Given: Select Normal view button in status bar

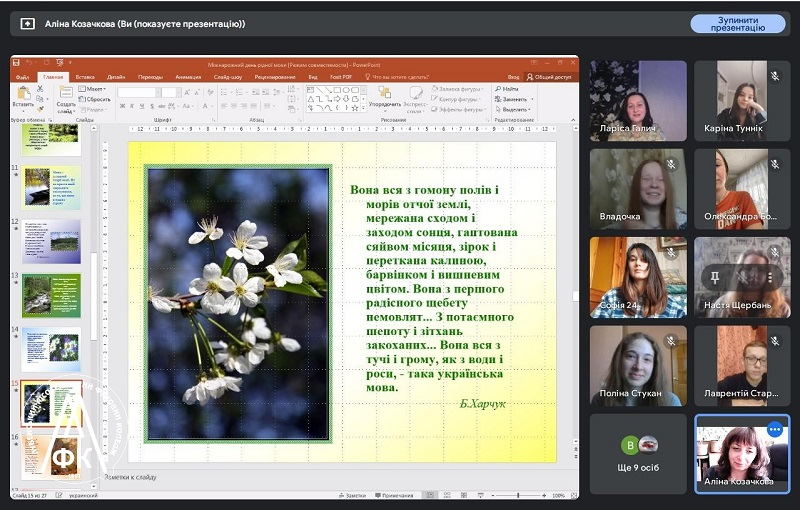Looking at the screenshot, I should click(431, 495).
